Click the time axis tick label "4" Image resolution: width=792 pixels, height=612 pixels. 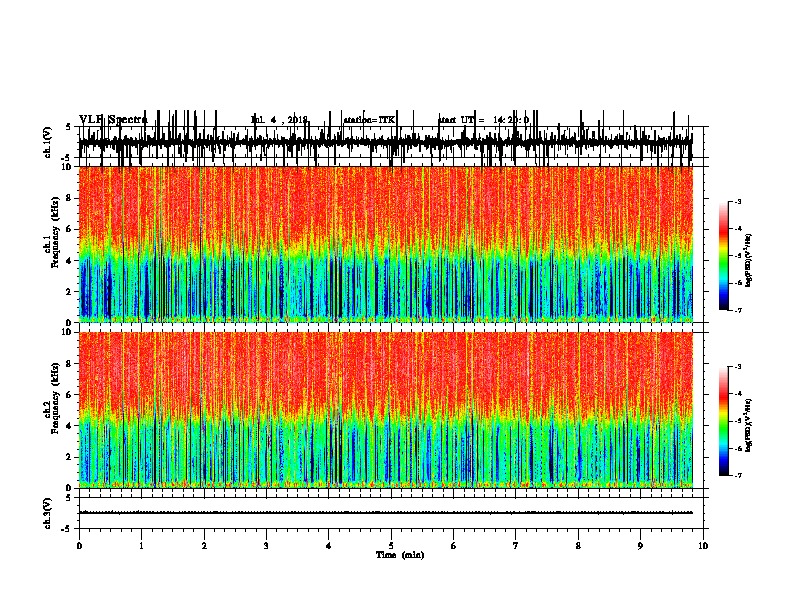(329, 546)
